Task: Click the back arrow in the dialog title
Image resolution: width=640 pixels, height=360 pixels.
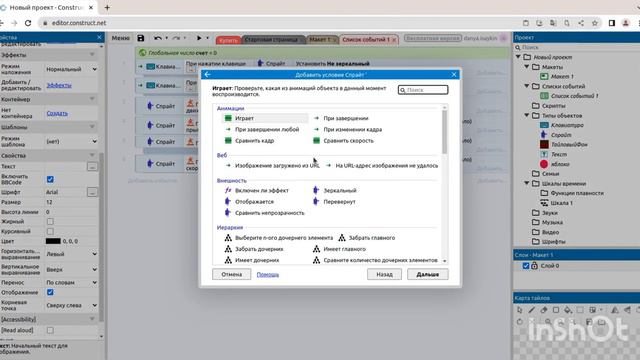Action: (x=207, y=74)
